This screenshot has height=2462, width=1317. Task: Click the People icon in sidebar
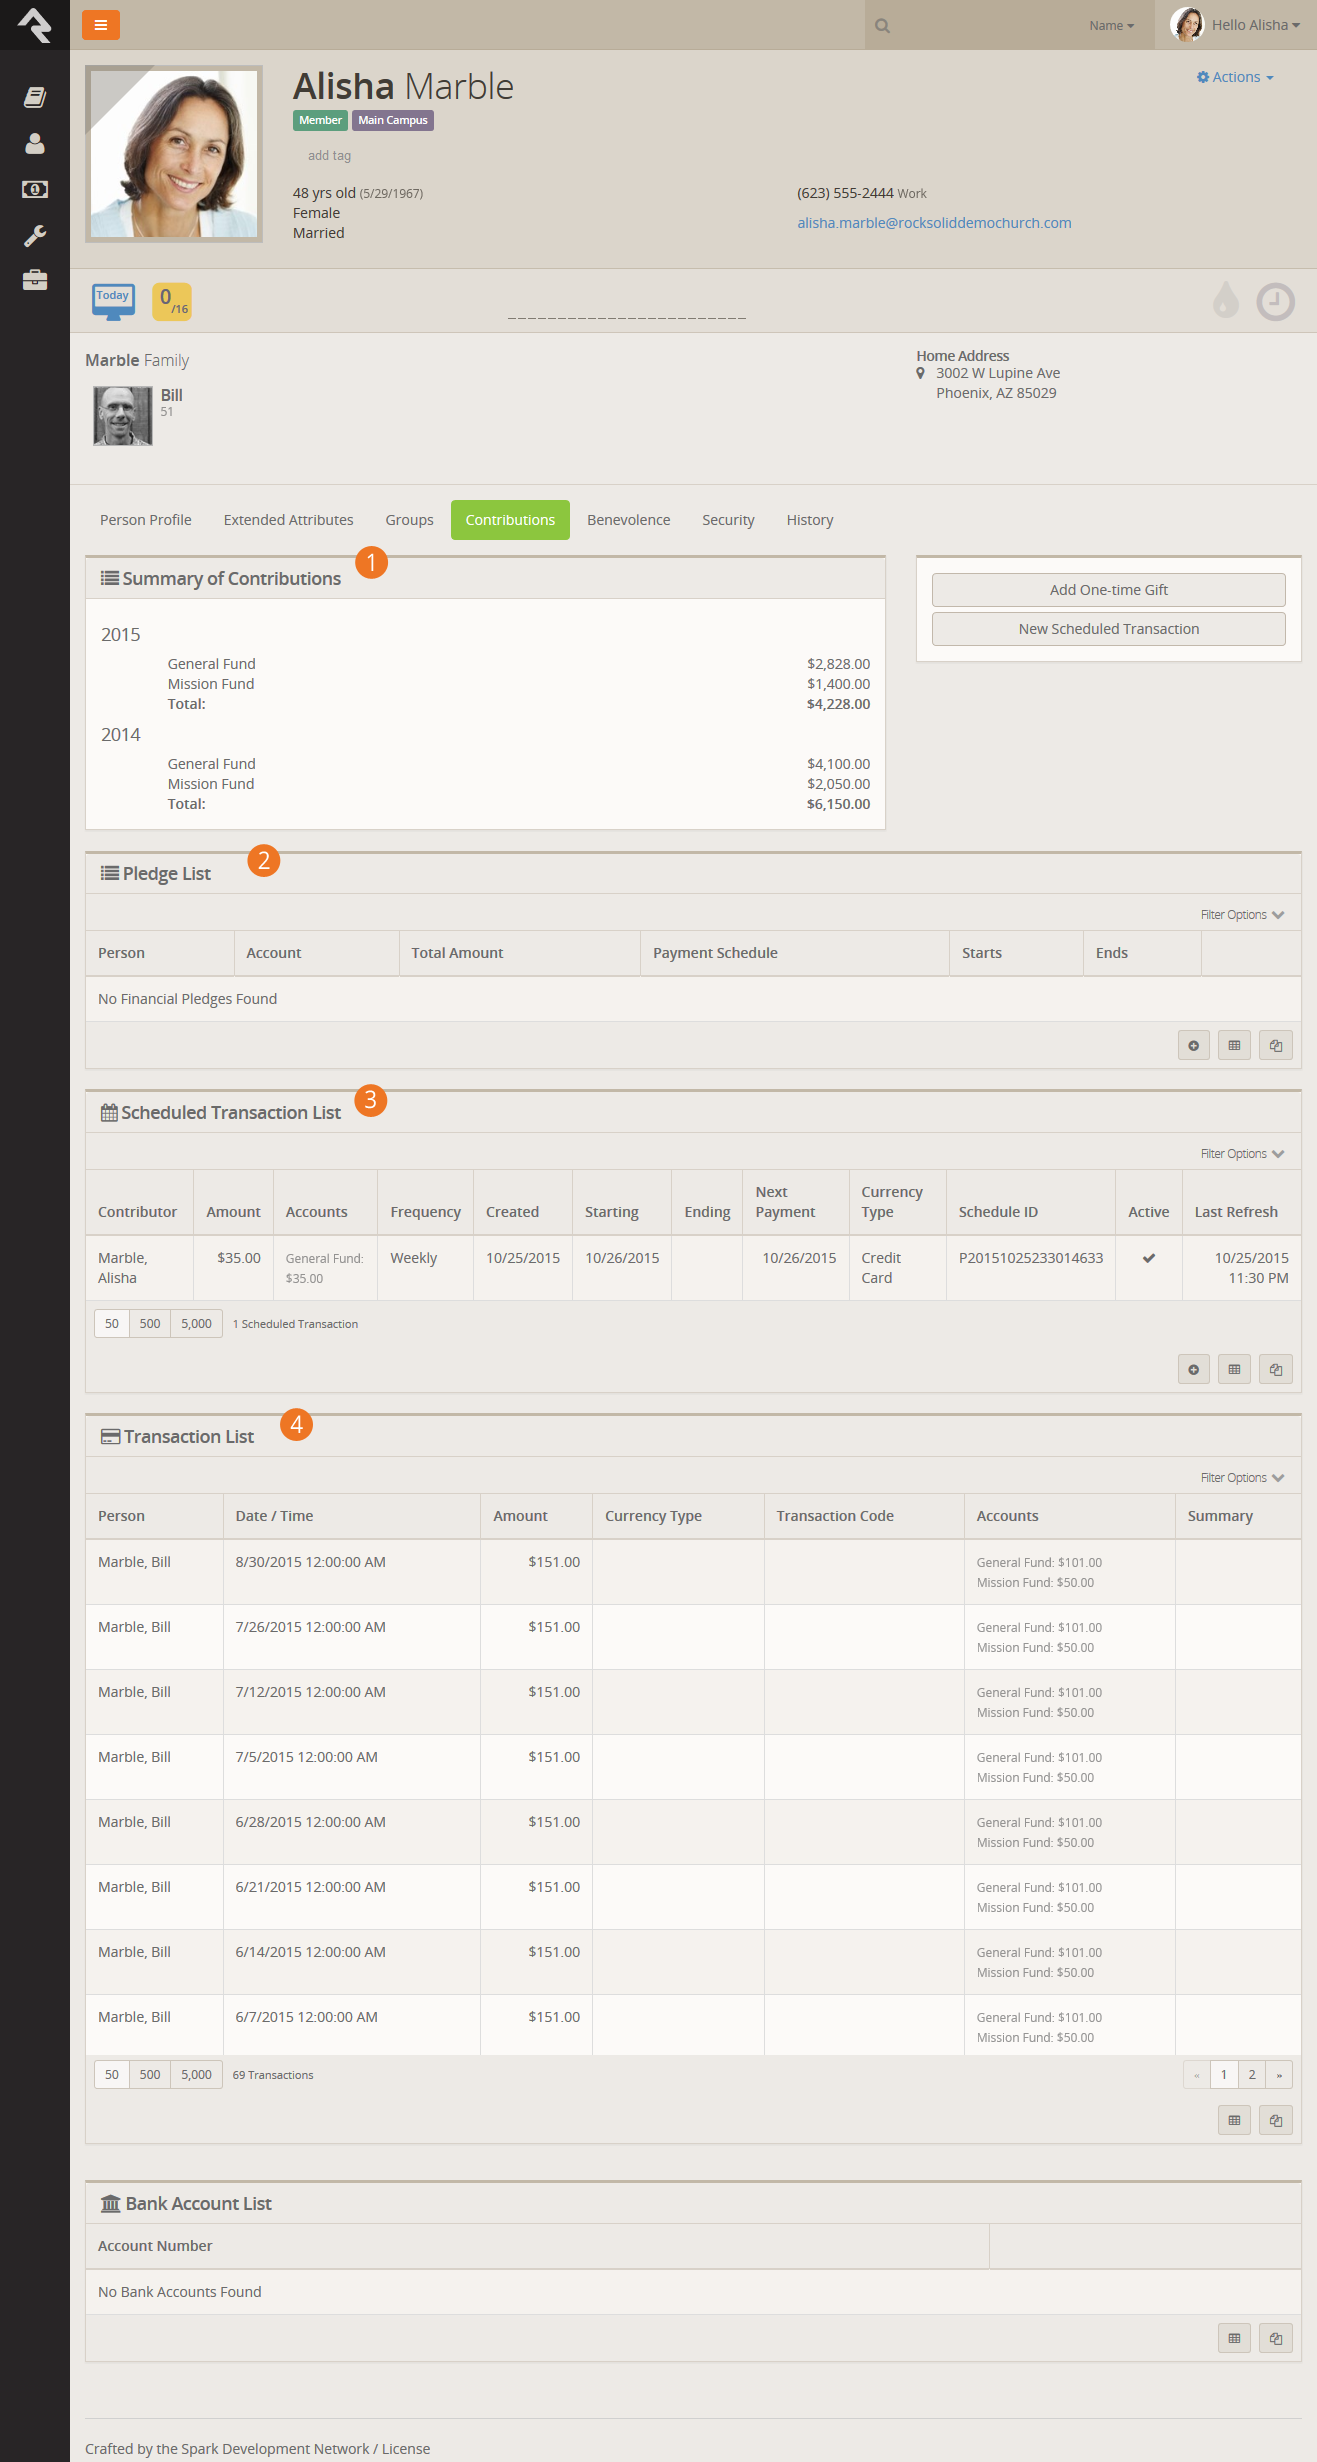click(35, 144)
